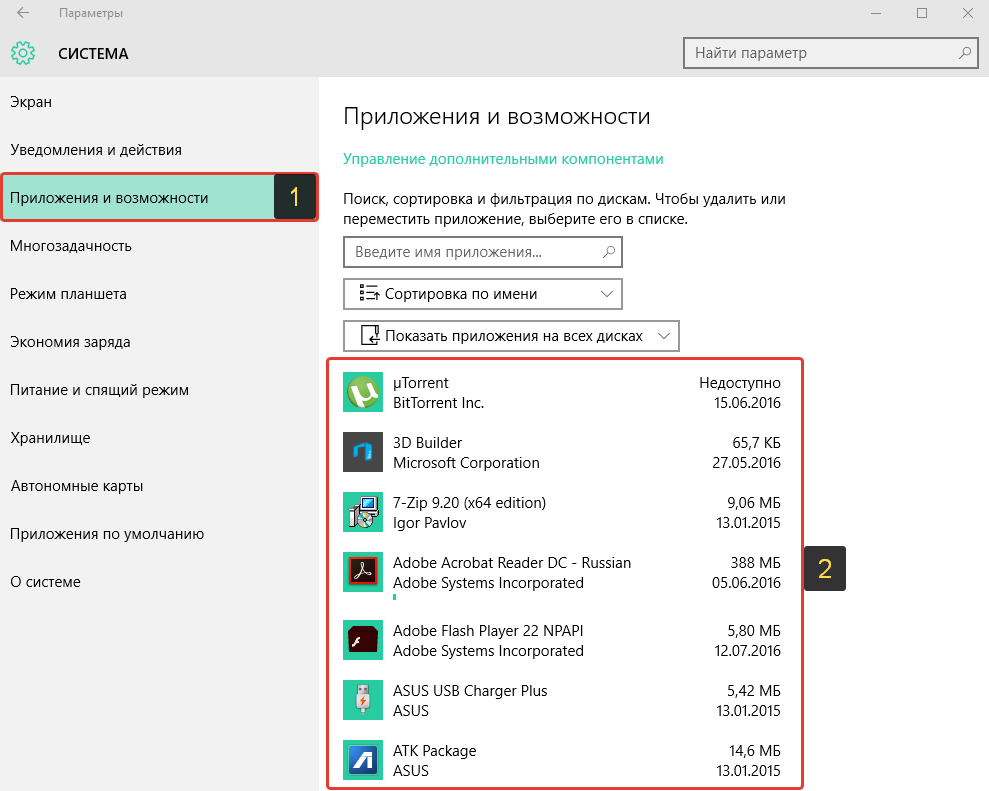The height and width of the screenshot is (791, 989).
Task: Click the Система gear icon
Action: click(x=23, y=54)
